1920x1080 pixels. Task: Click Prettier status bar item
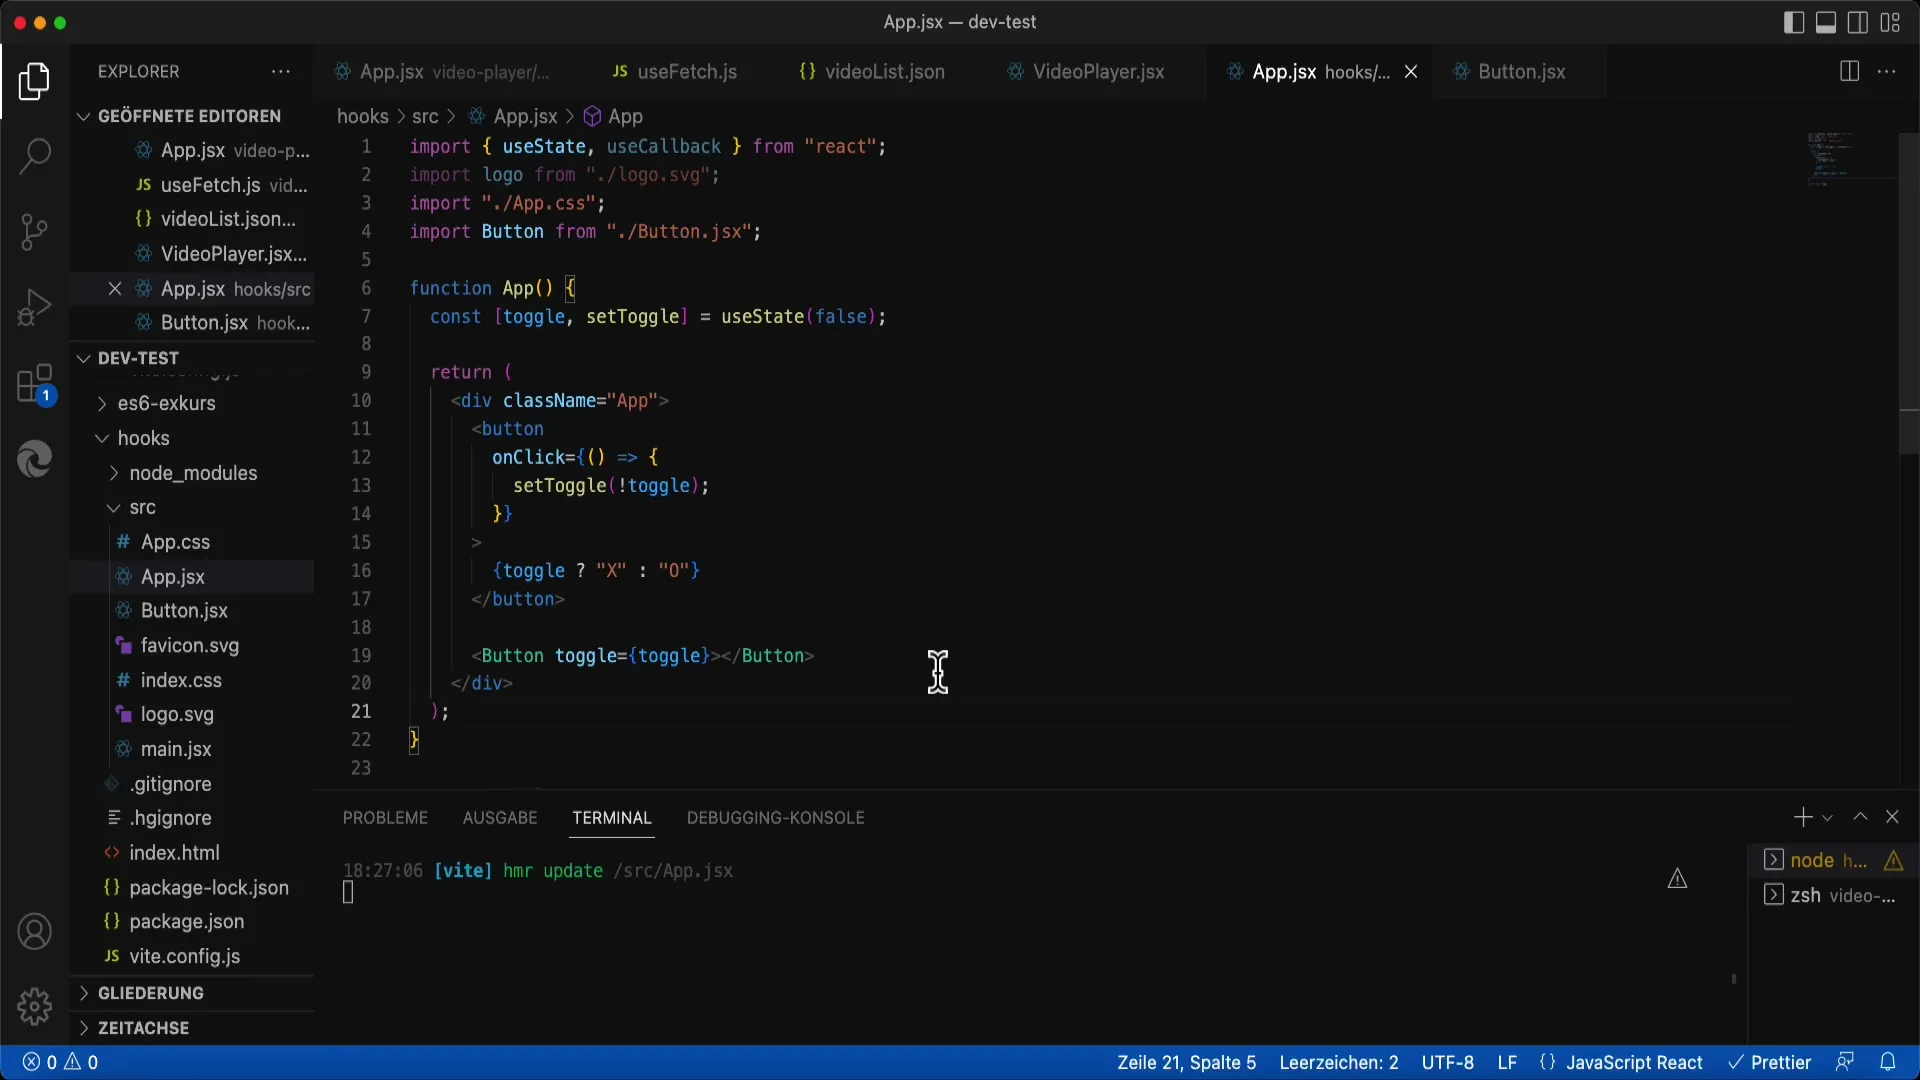1769,1062
